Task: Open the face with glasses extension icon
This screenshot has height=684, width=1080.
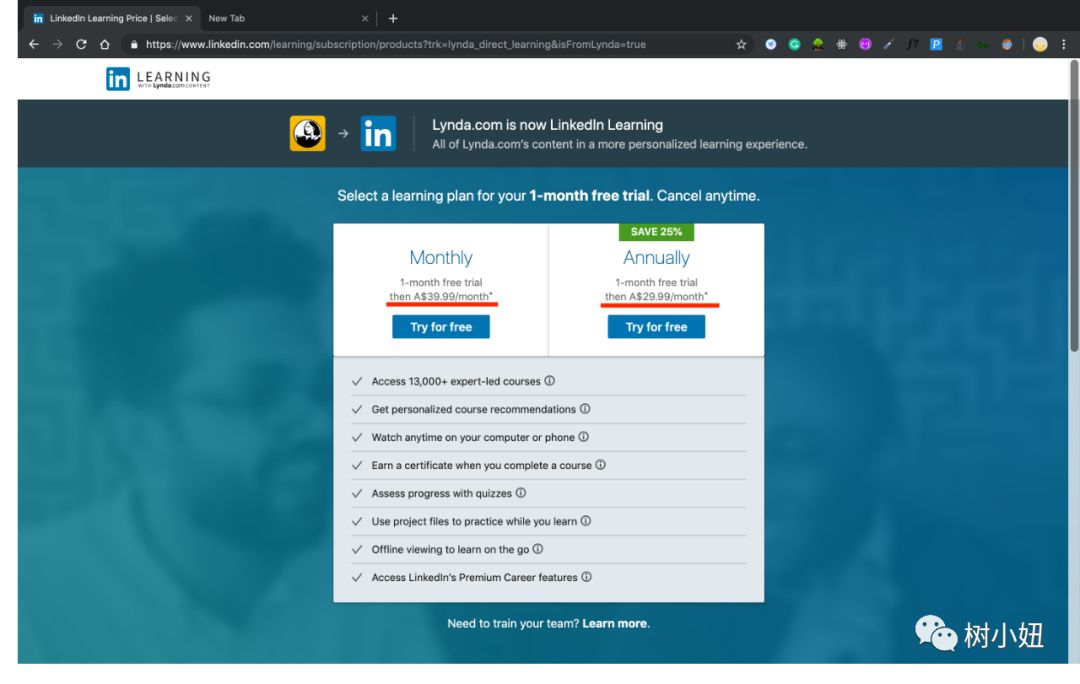Action: [x=1007, y=44]
